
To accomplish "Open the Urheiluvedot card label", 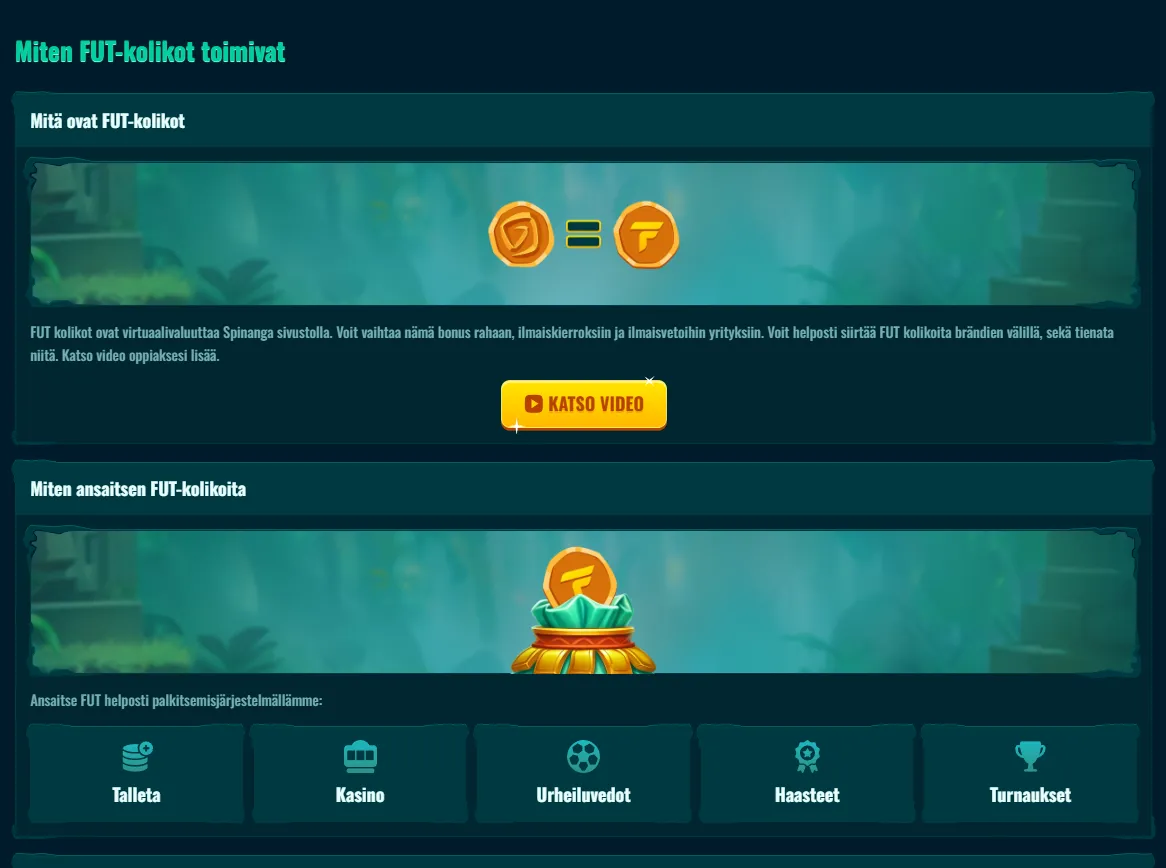I will click(583, 795).
